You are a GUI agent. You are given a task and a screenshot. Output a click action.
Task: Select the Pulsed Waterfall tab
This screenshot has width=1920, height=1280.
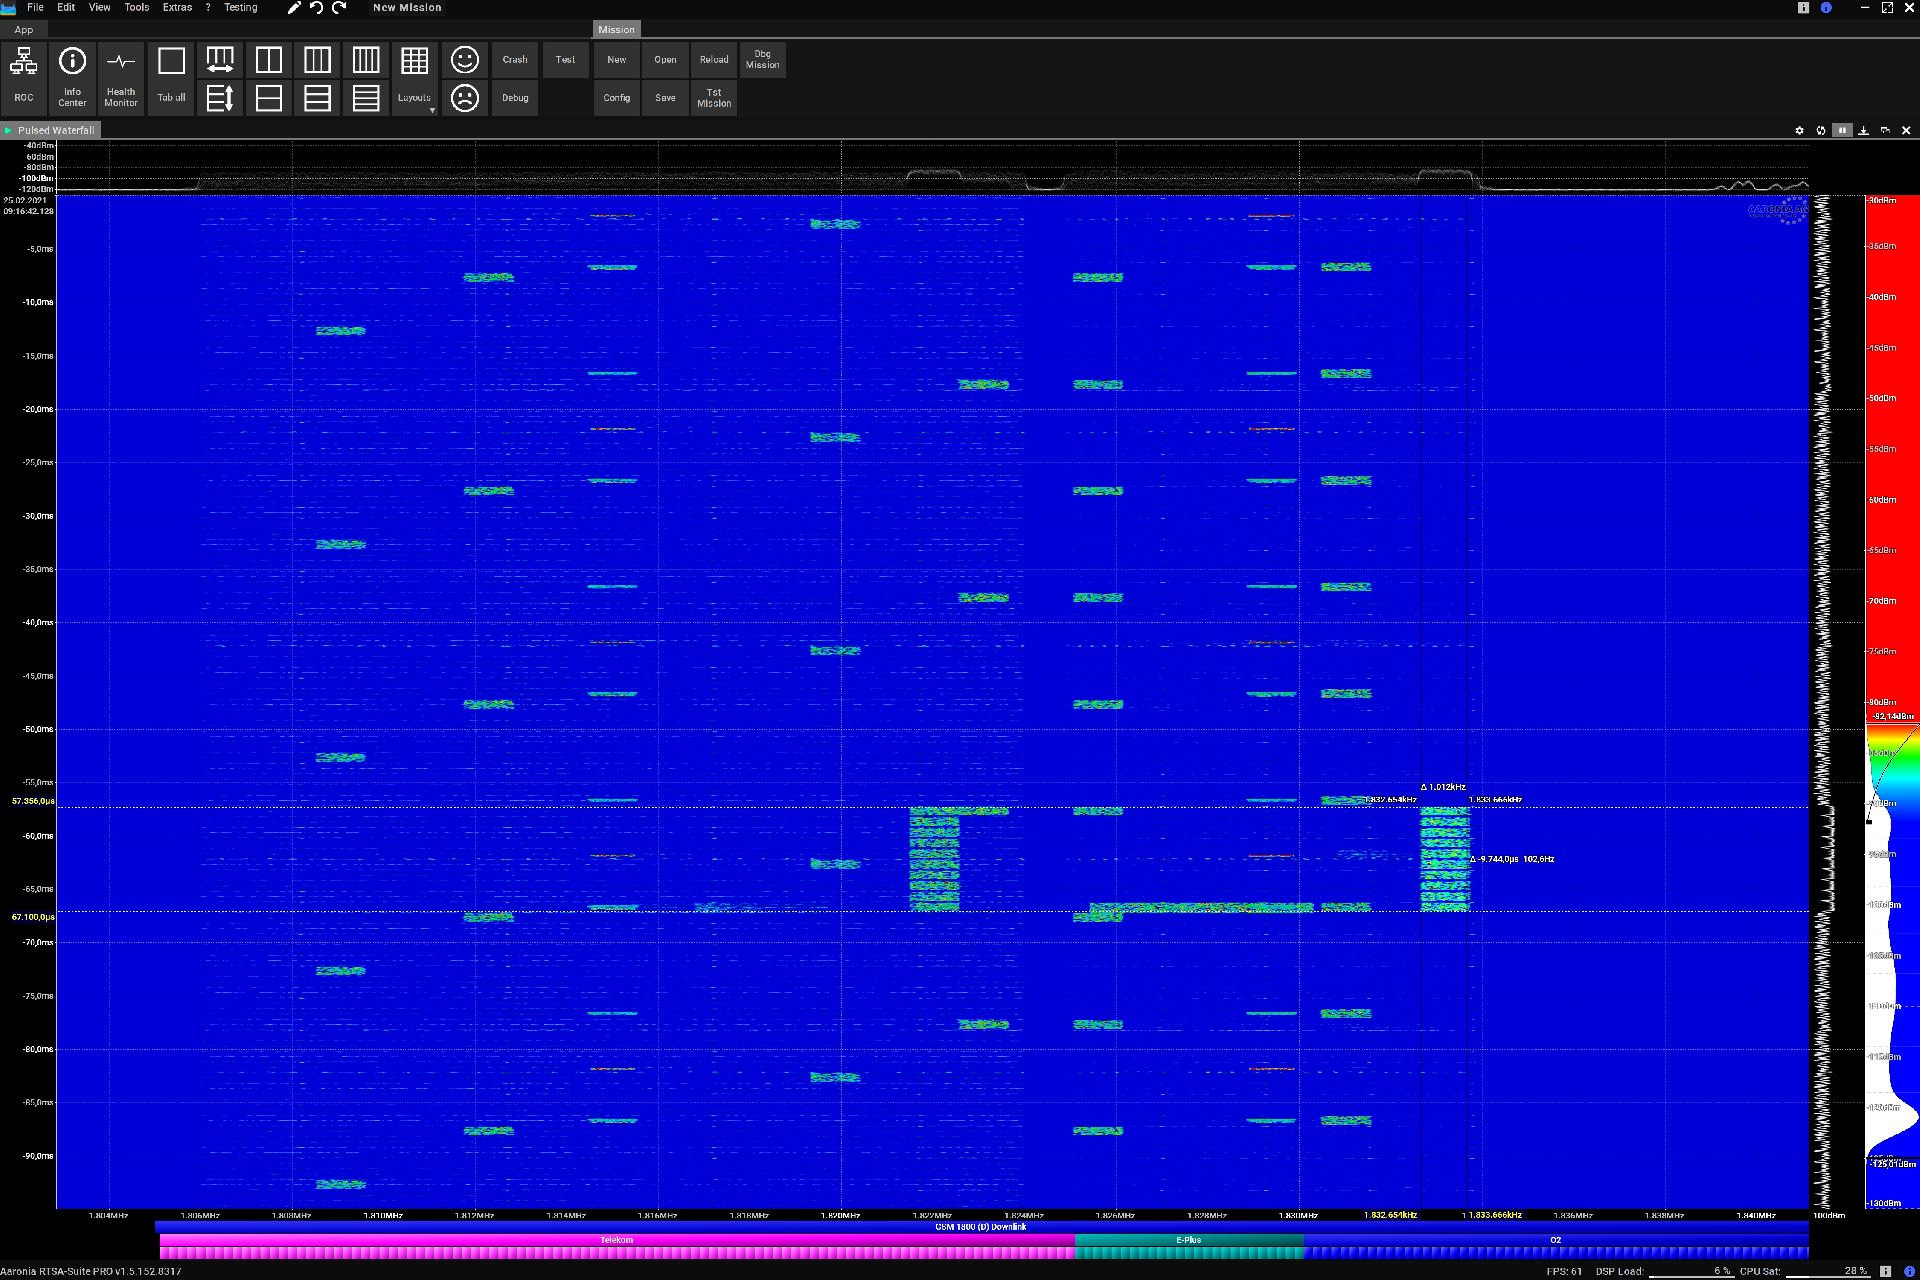51,130
